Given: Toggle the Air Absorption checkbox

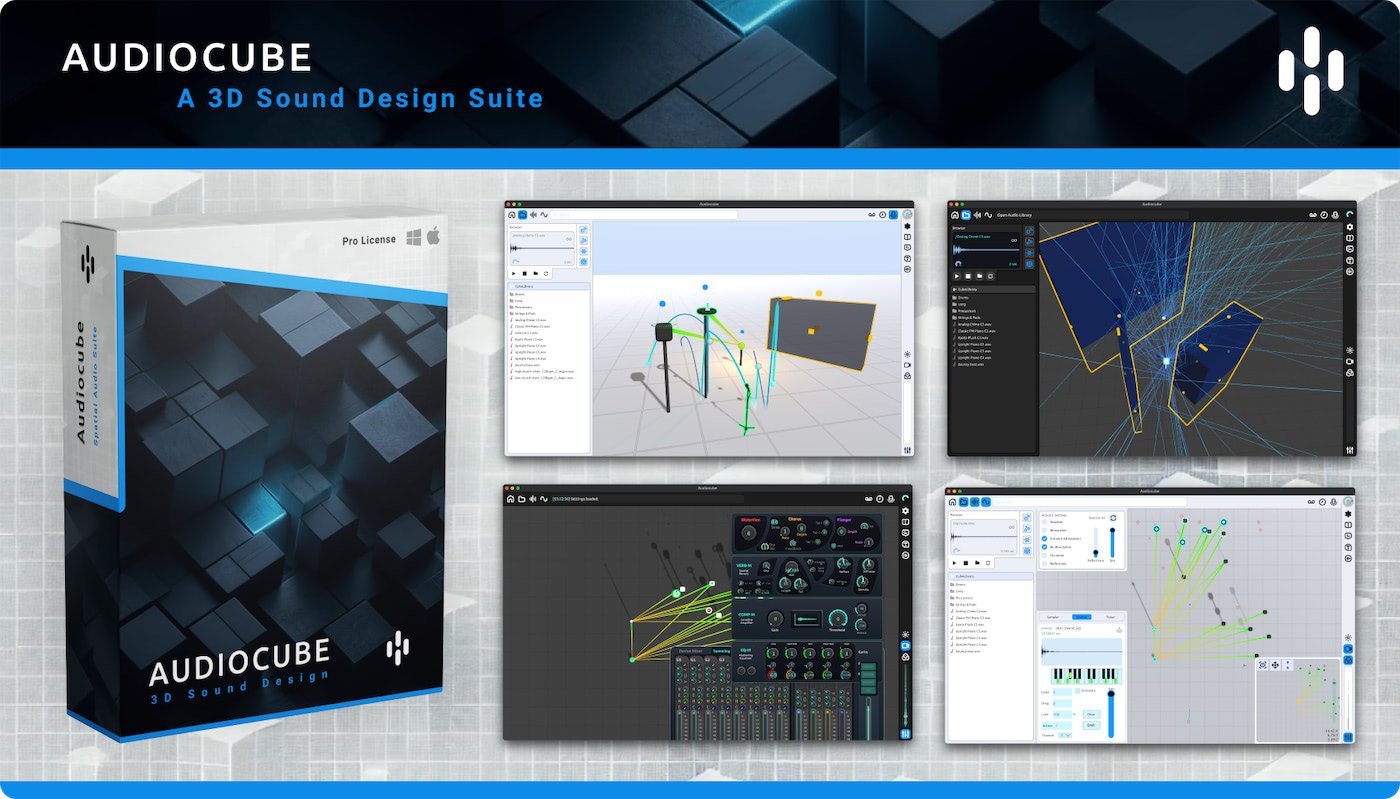Looking at the screenshot, I should (x=1044, y=547).
